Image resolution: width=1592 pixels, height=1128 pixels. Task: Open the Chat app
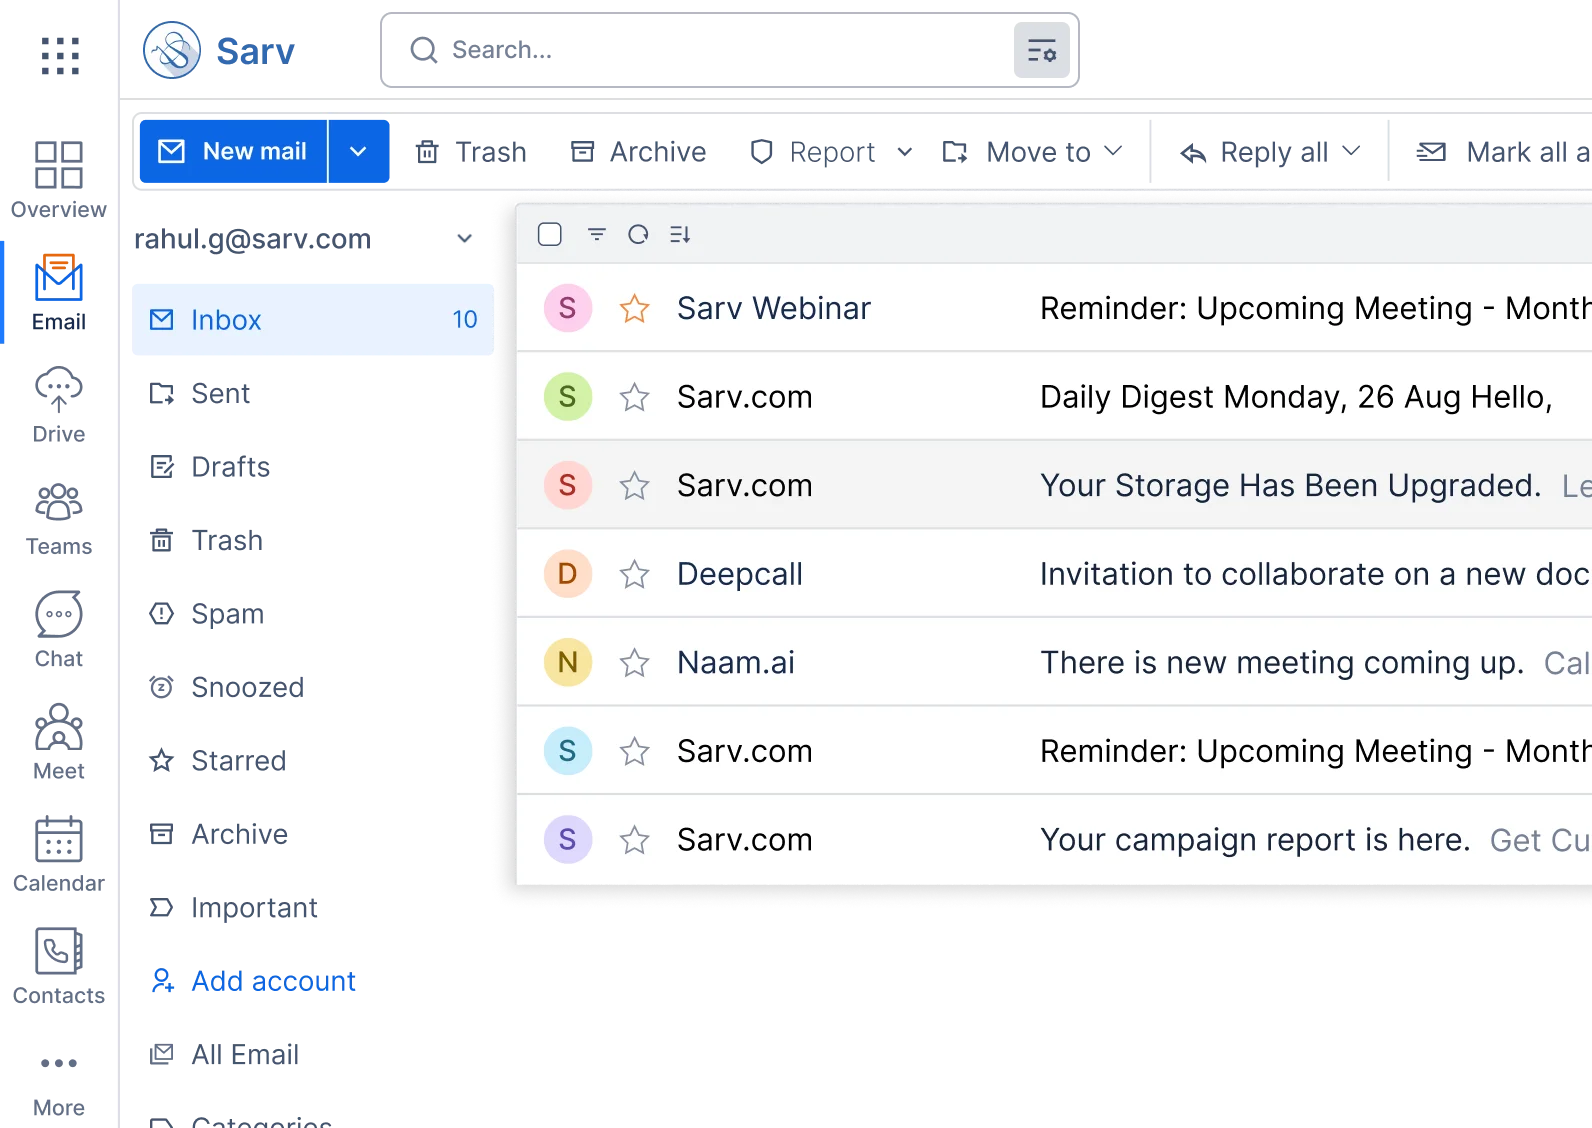click(x=59, y=630)
